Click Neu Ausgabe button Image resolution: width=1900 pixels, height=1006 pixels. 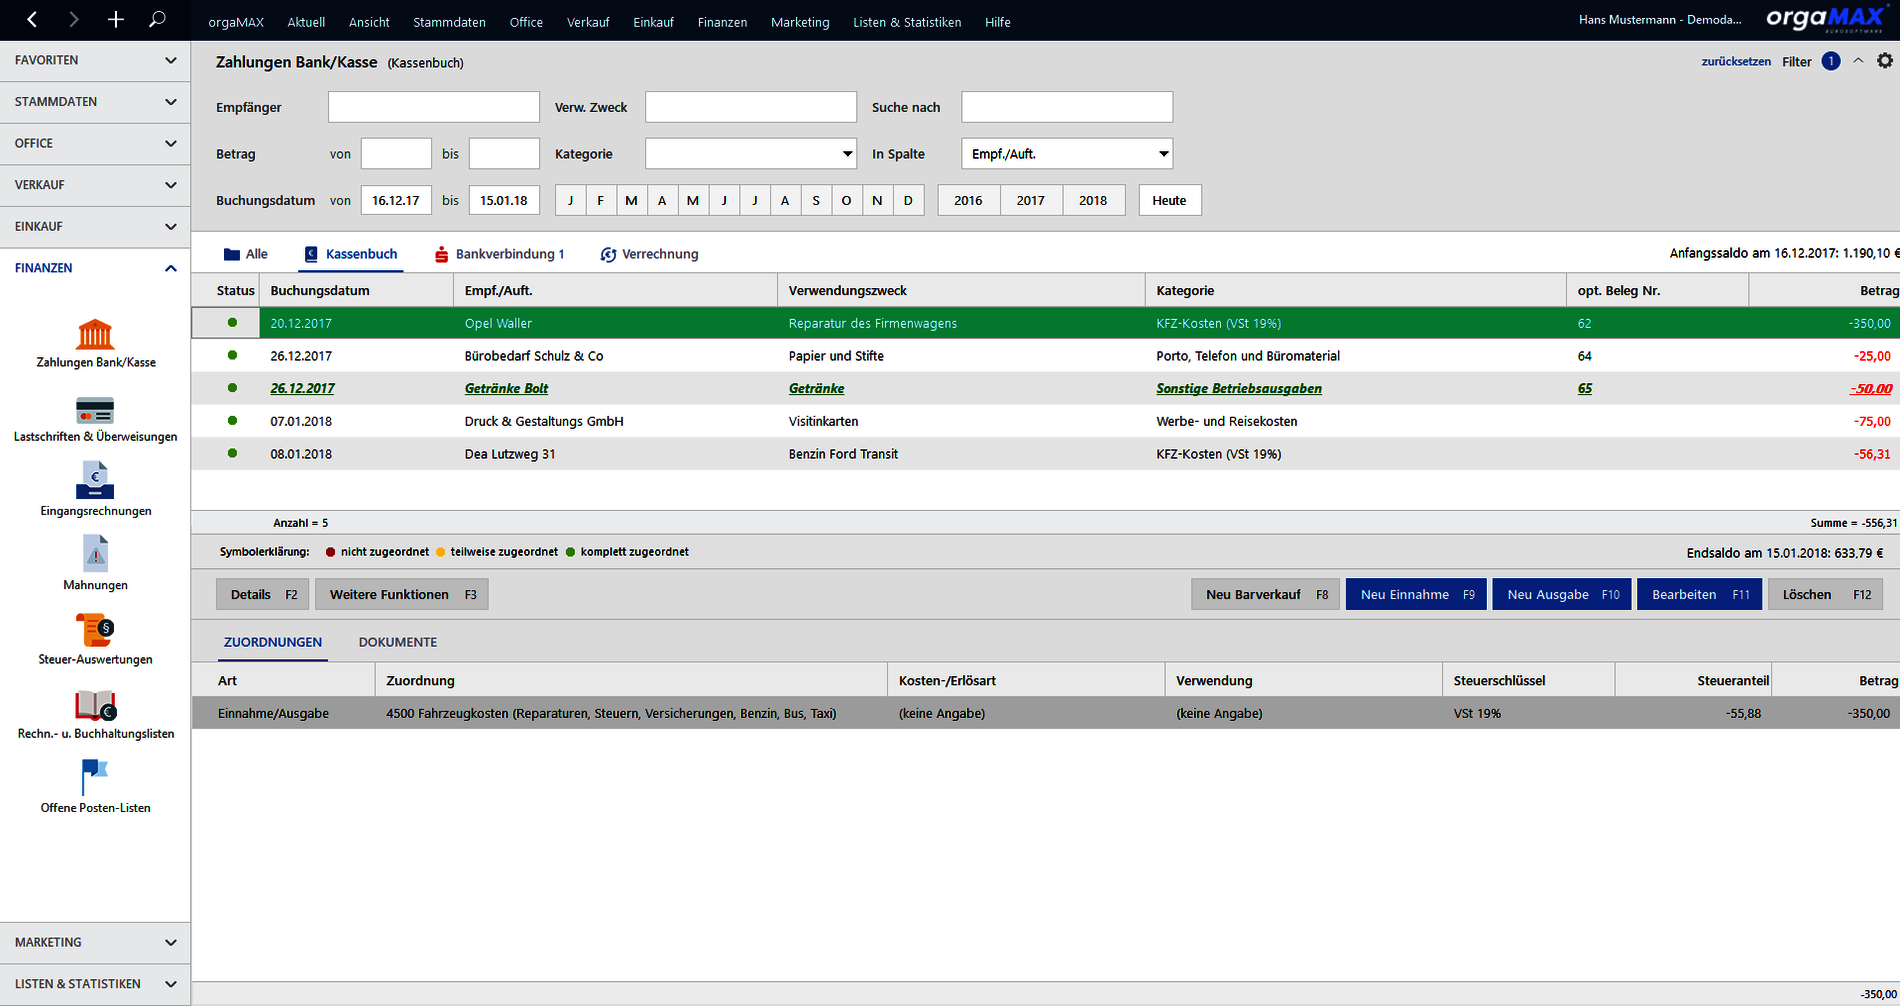[1562, 595]
